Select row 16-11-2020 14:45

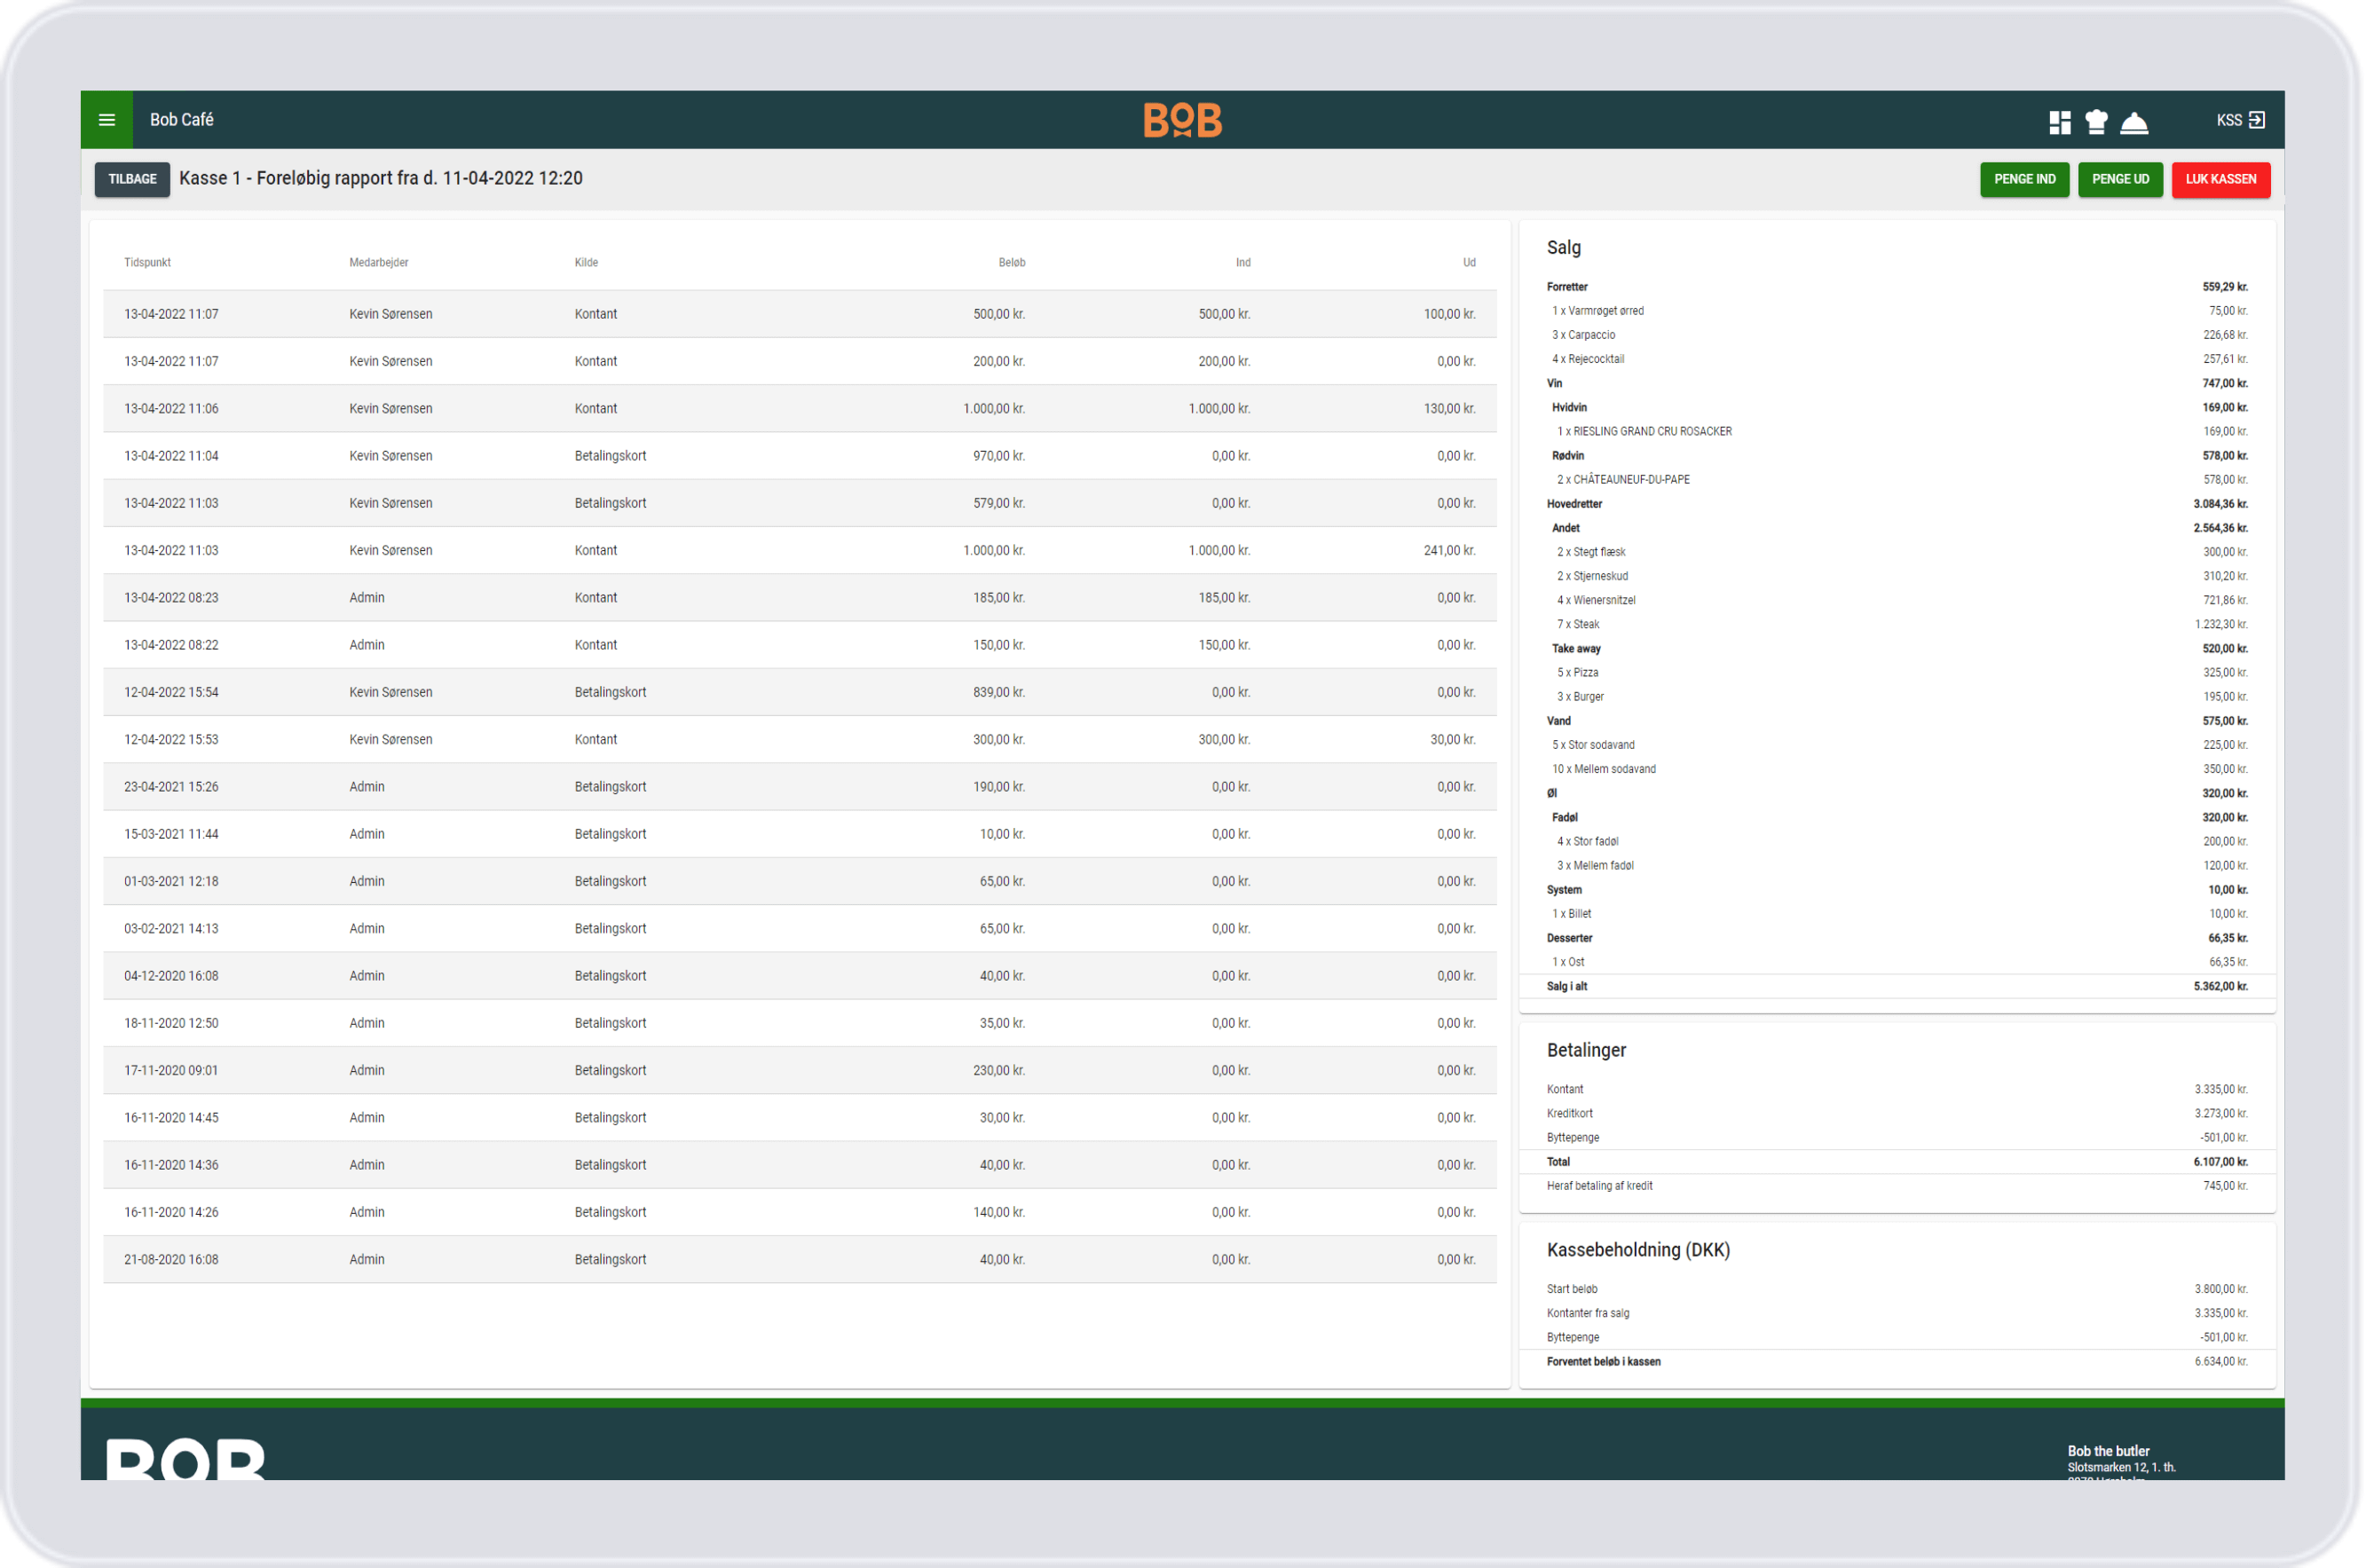point(800,1118)
